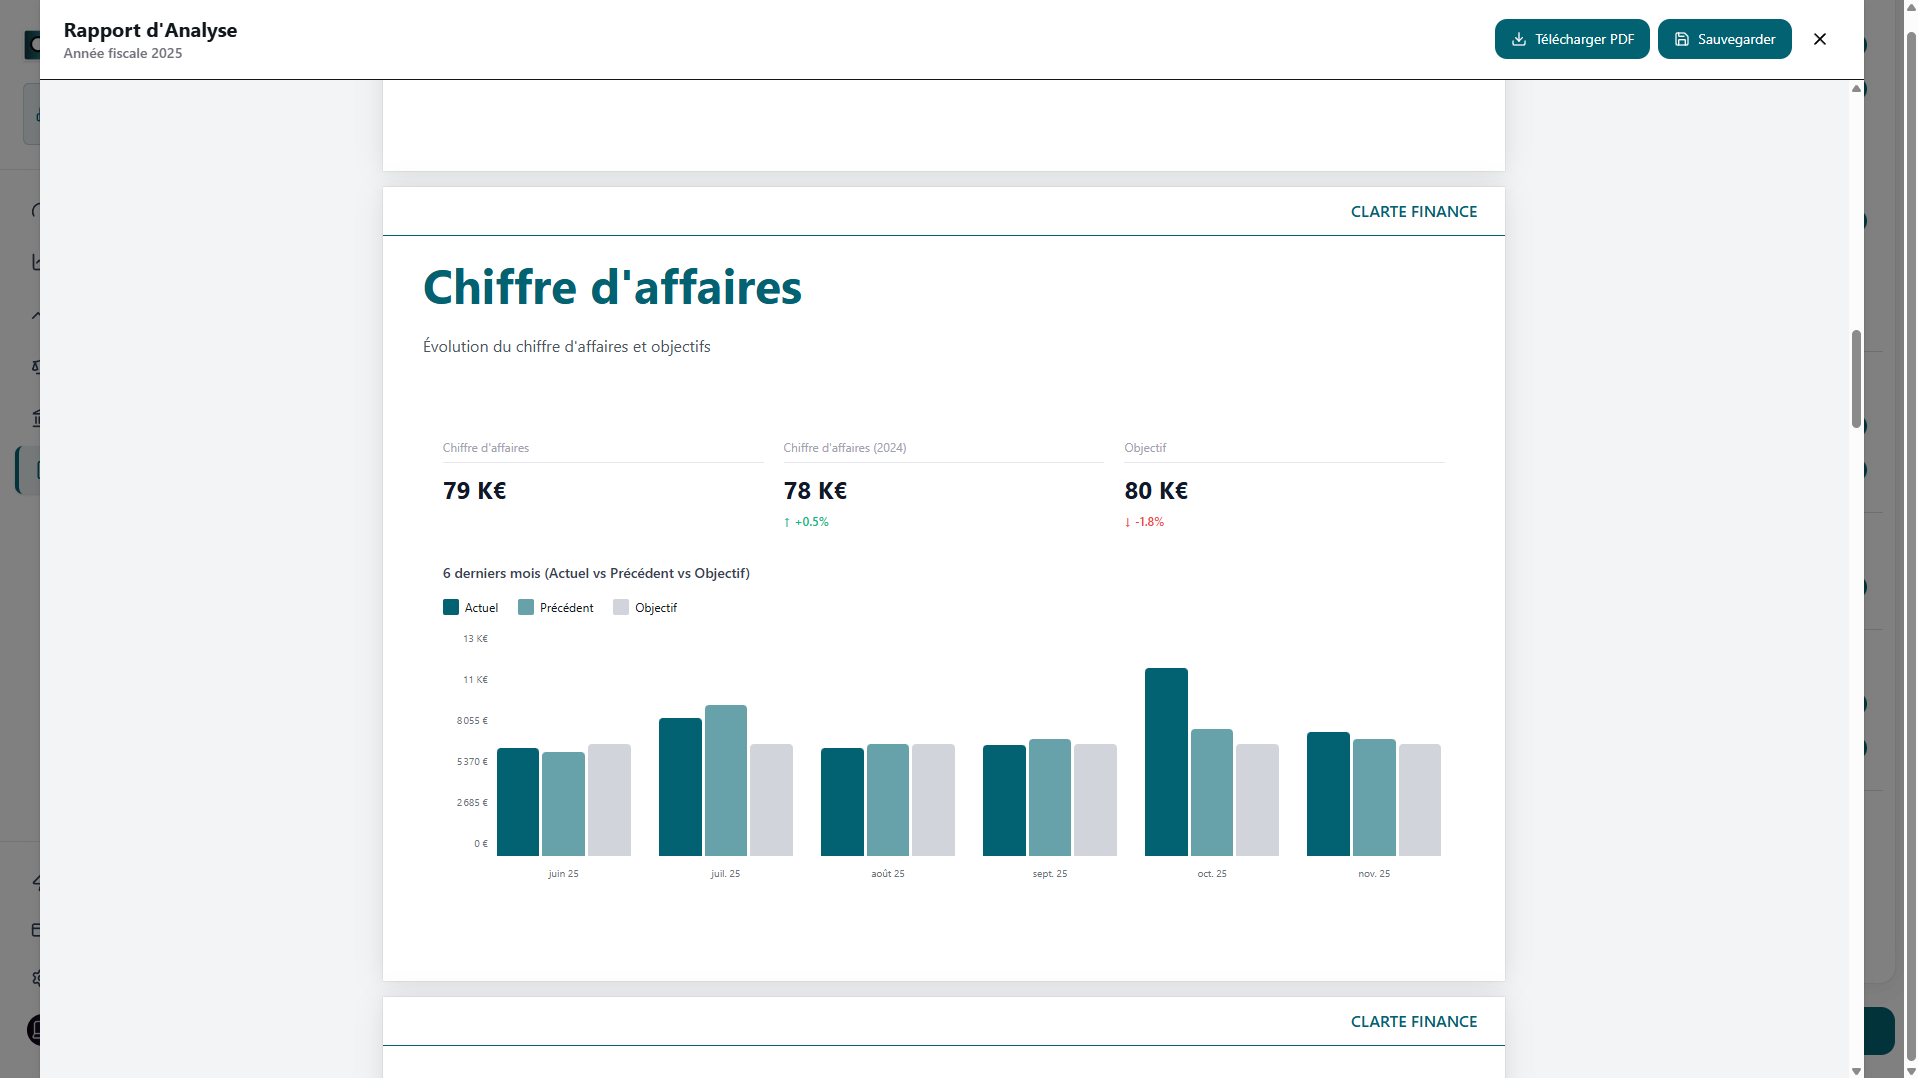Open the settings gear in the lower sidebar
1918x1078 pixels.
36,980
